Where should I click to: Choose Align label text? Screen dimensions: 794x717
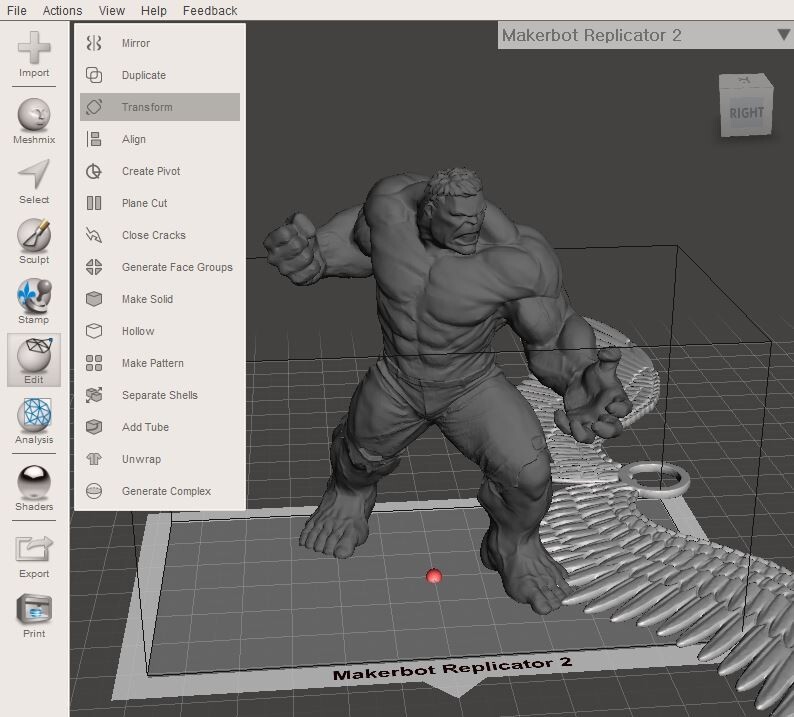click(134, 139)
